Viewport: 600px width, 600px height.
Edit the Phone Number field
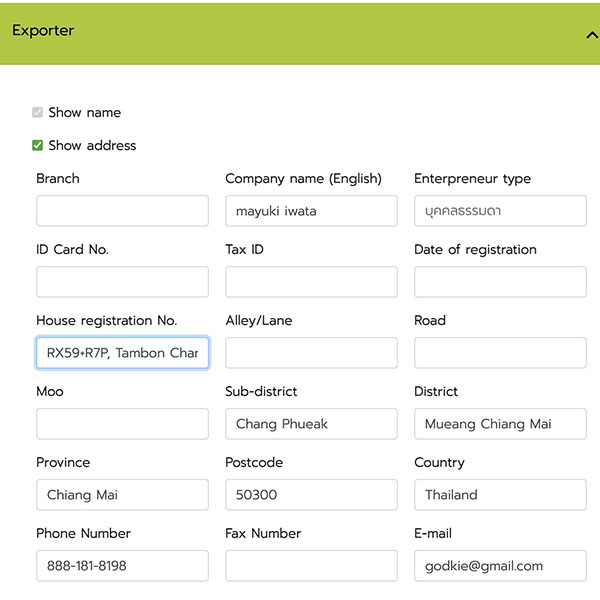click(122, 566)
